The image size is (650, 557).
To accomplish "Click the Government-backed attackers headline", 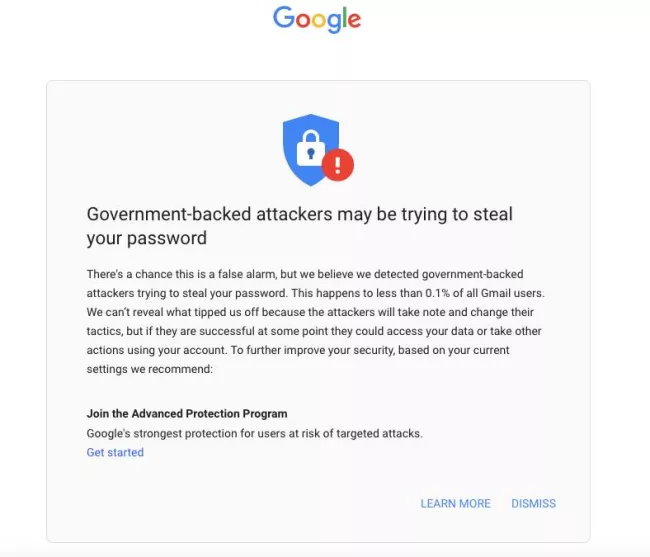I will [300, 226].
